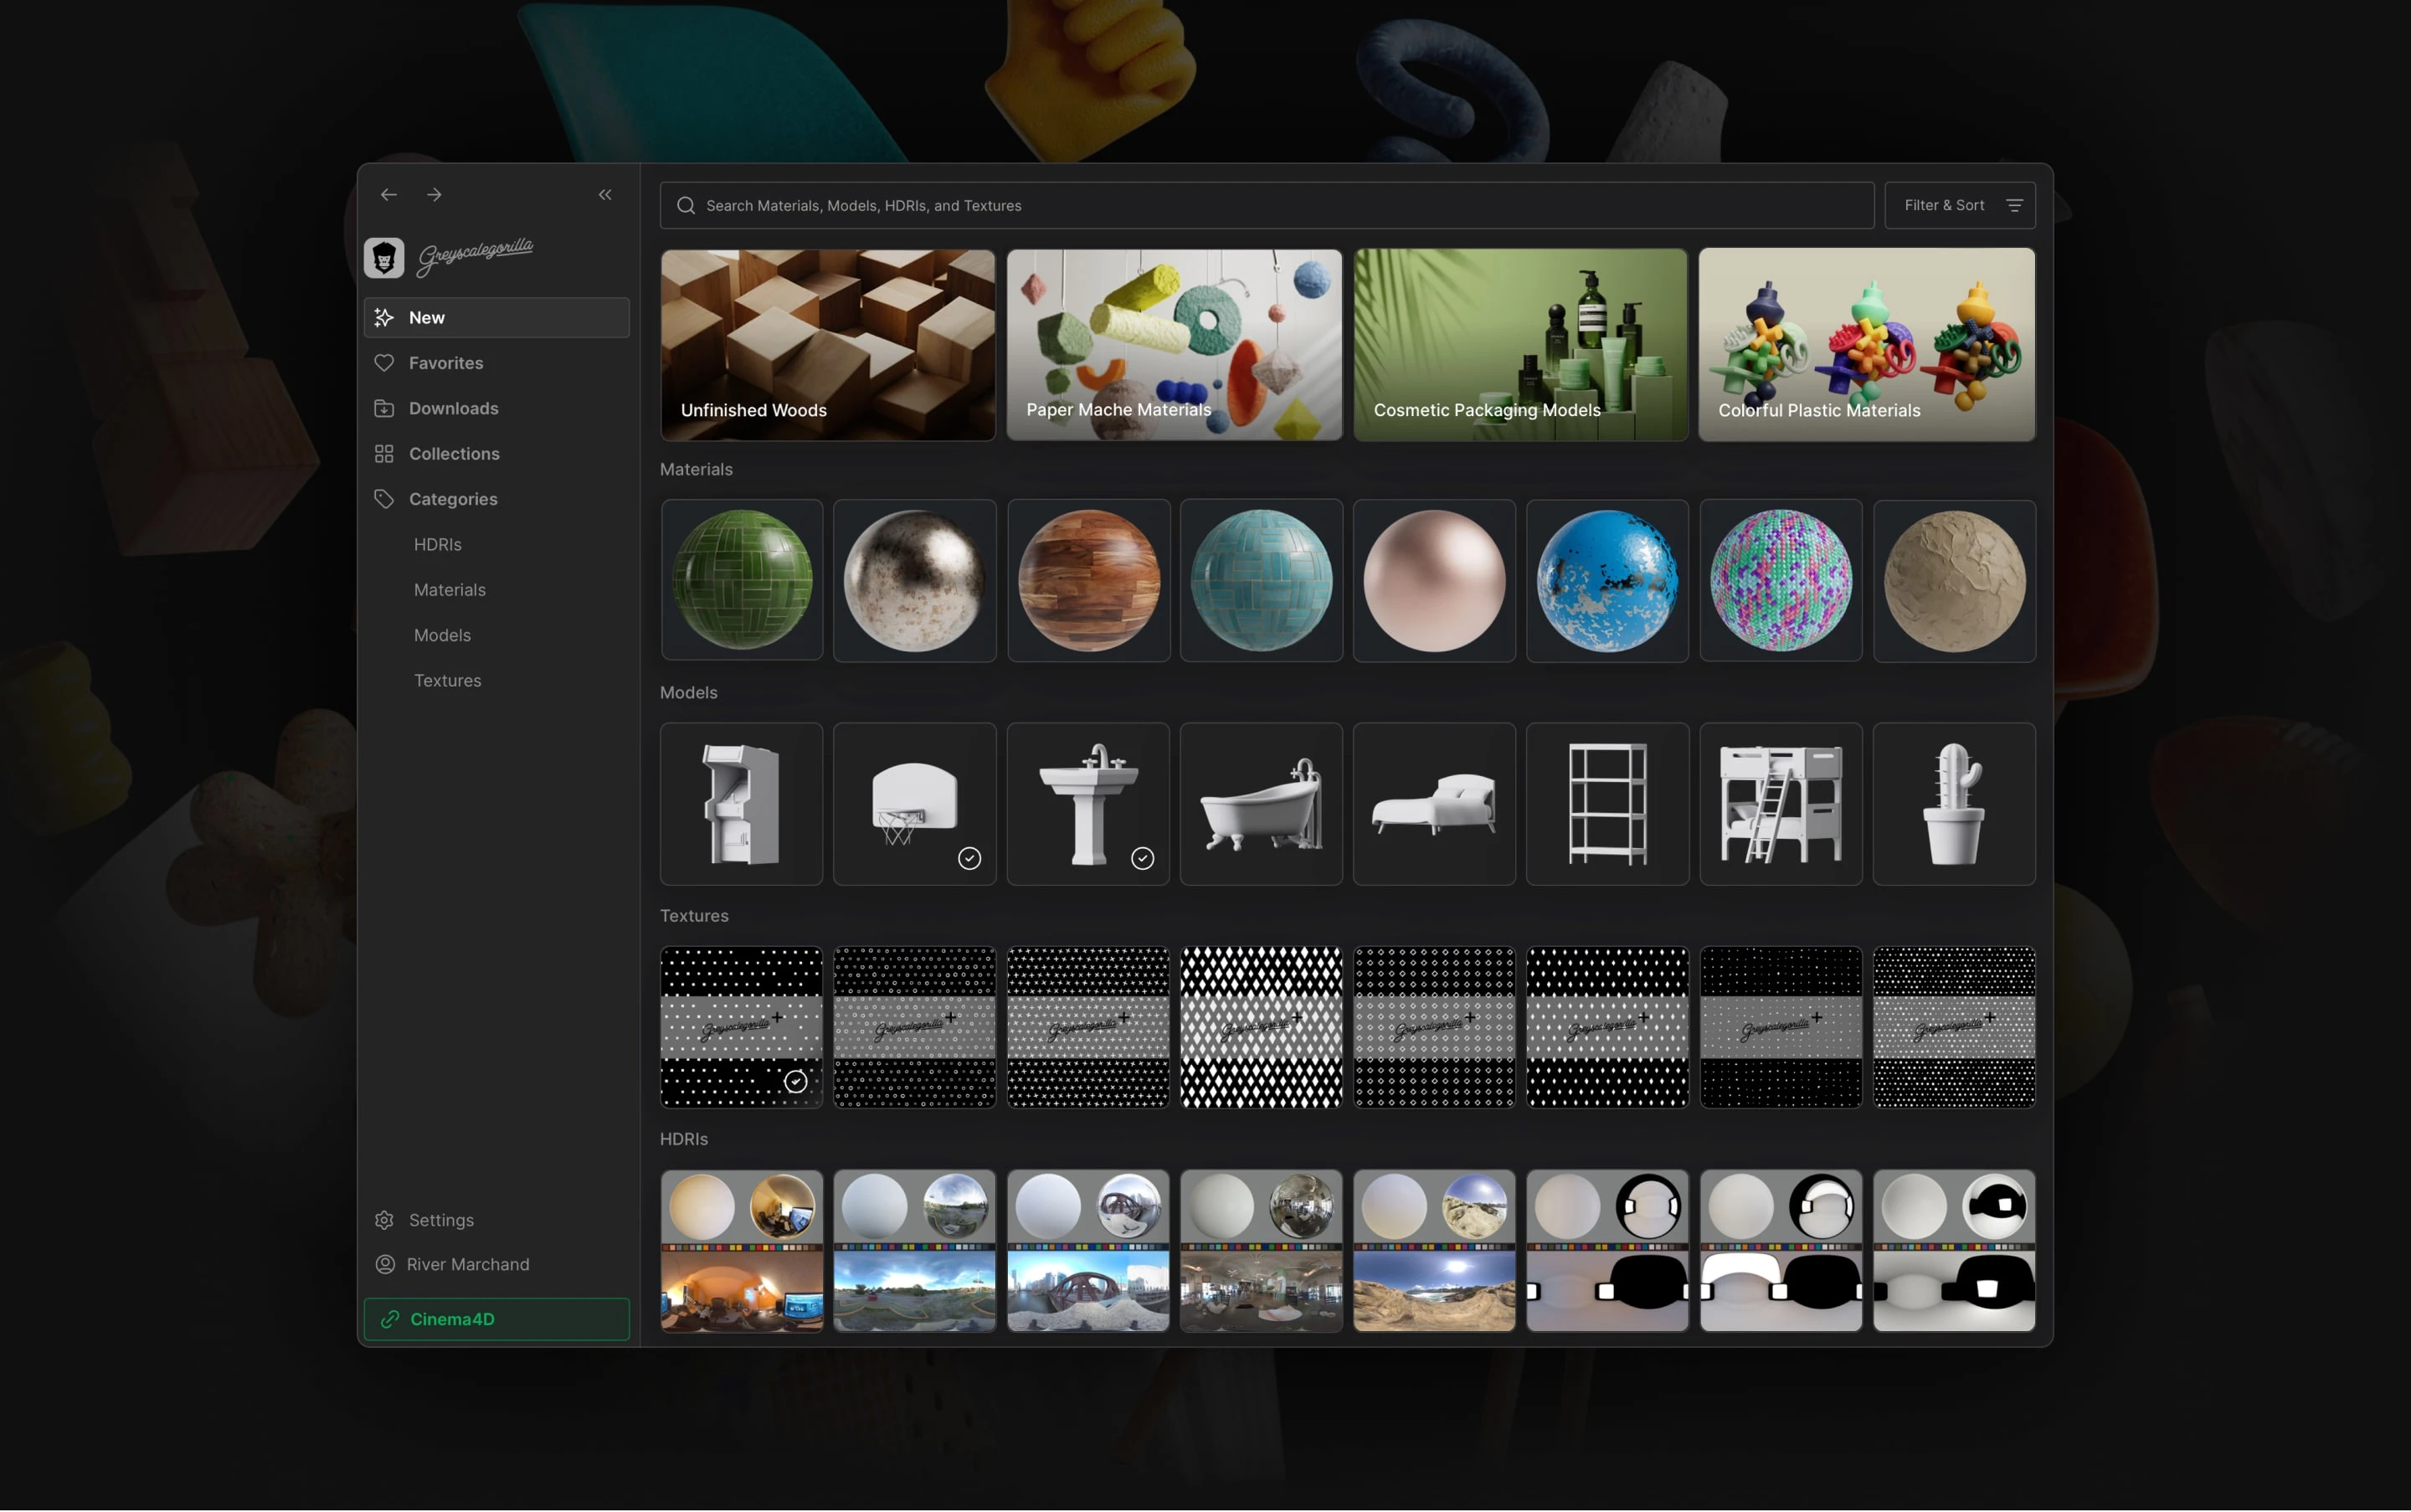Image resolution: width=2411 pixels, height=1512 pixels.
Task: Toggle the downloaded checkmark on the basketball hoop model
Action: pyautogui.click(x=969, y=857)
